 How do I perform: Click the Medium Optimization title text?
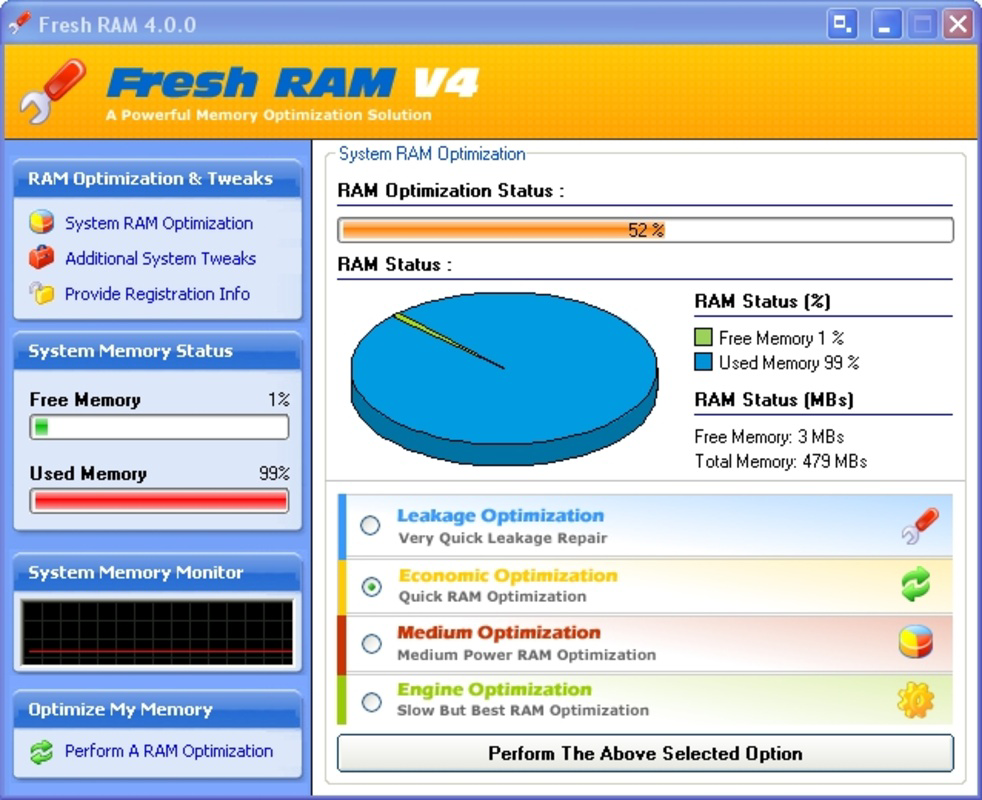(499, 633)
